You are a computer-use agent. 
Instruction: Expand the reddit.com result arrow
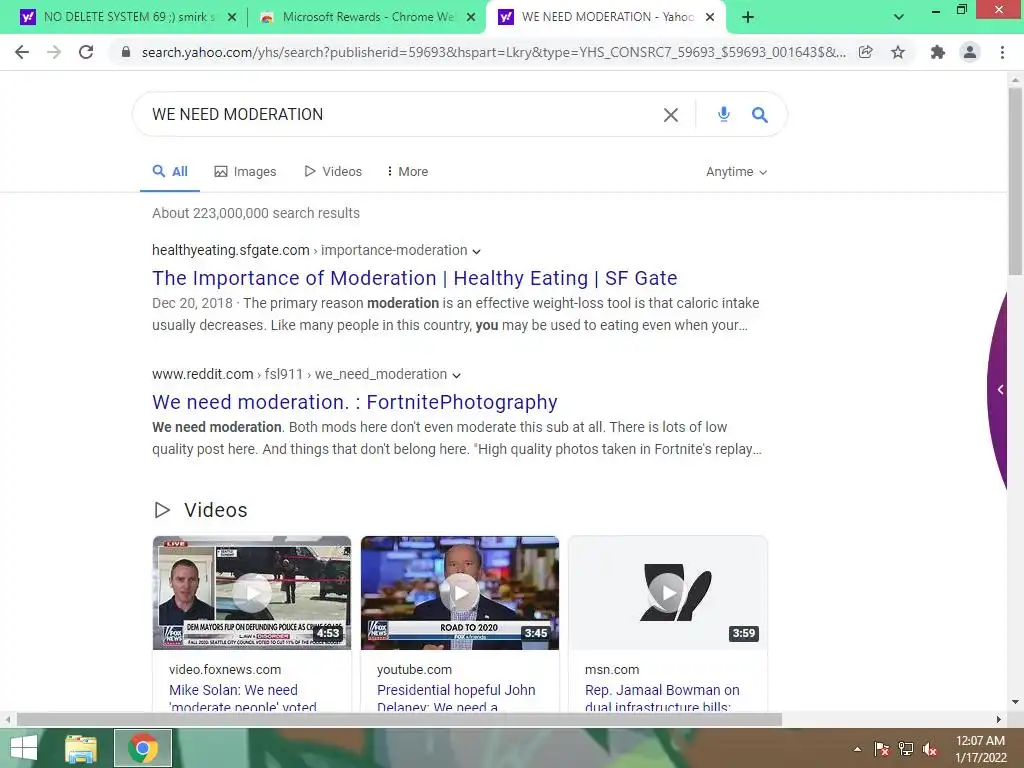[x=456, y=376]
